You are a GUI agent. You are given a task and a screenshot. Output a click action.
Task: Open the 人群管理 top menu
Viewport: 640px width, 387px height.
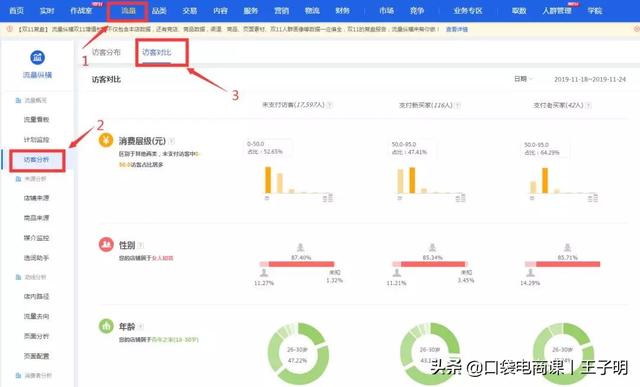(x=557, y=11)
